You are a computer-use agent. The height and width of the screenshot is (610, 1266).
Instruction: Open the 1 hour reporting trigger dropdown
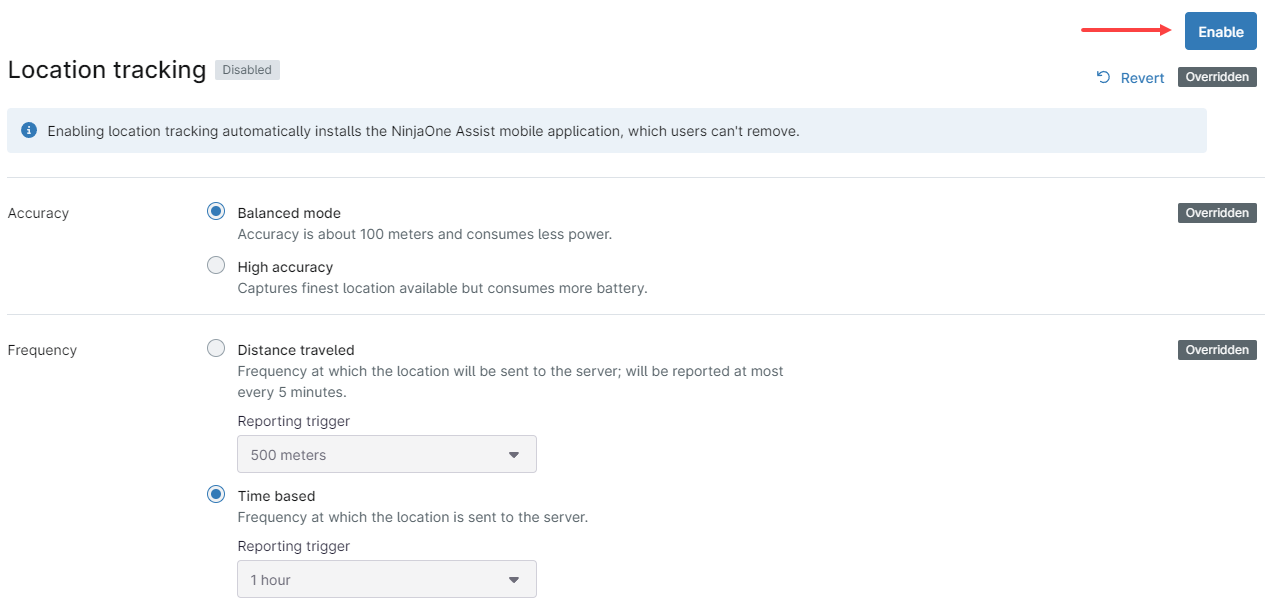pos(387,579)
